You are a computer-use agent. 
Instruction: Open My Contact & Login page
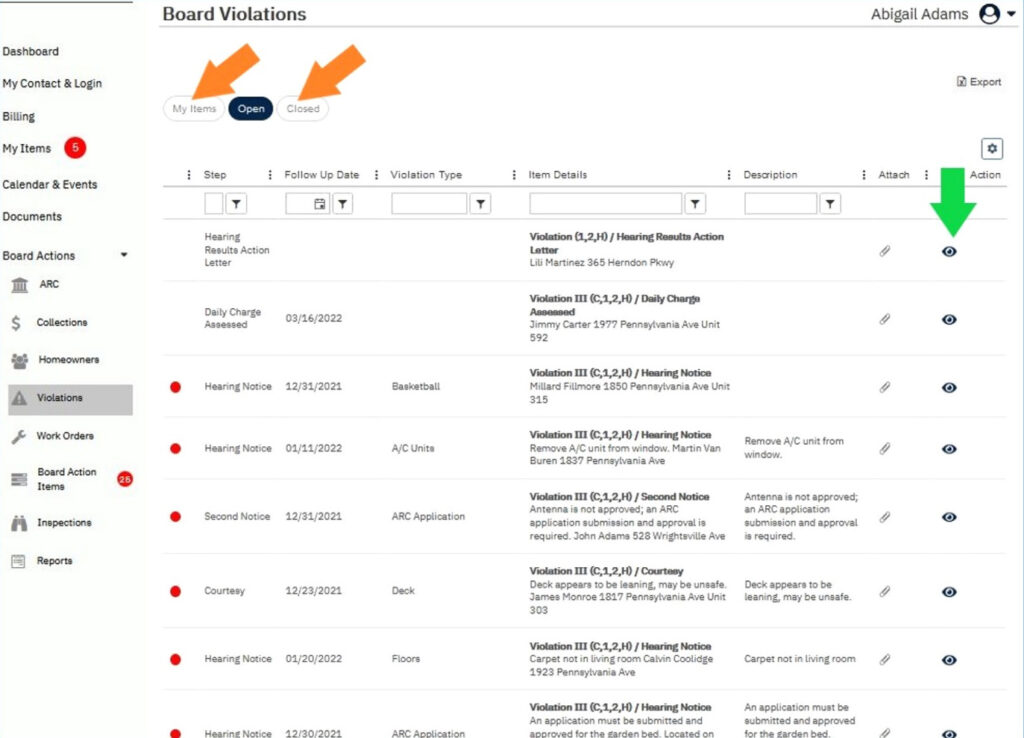52,83
